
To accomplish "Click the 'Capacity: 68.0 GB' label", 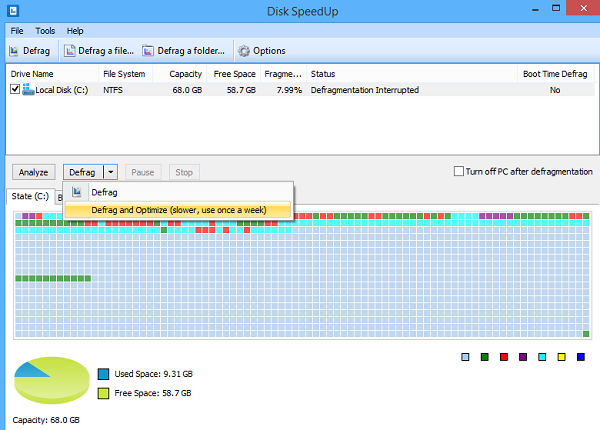I will pyautogui.click(x=46, y=420).
